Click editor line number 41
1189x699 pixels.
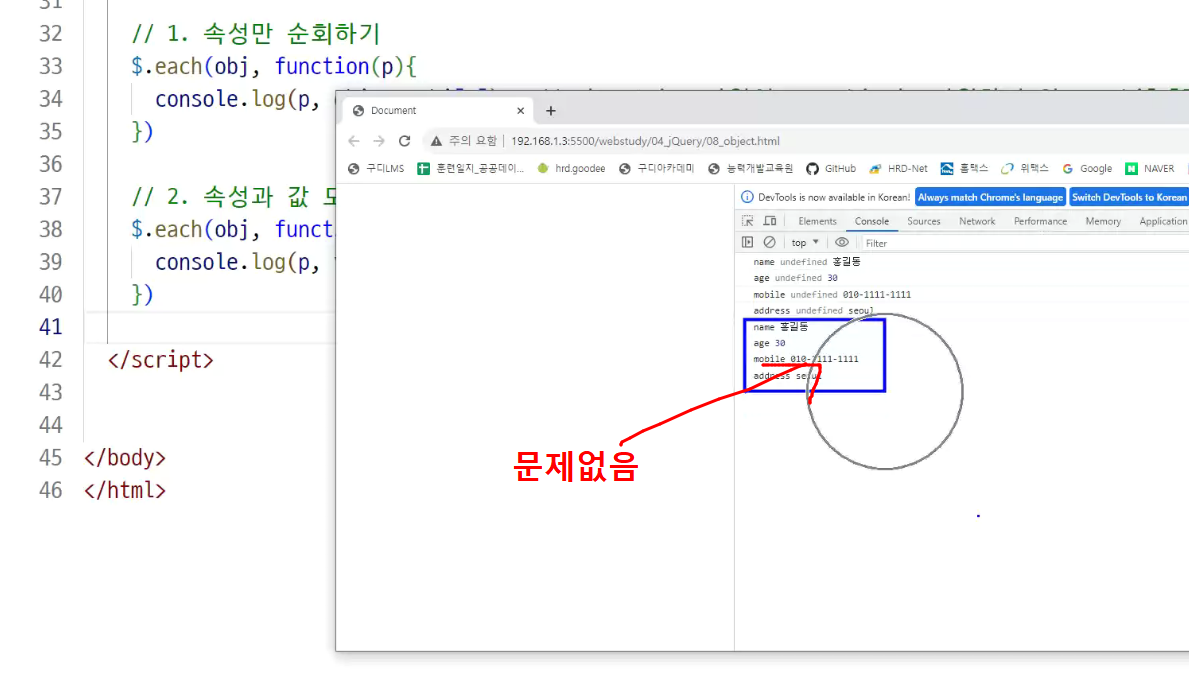(x=51, y=327)
